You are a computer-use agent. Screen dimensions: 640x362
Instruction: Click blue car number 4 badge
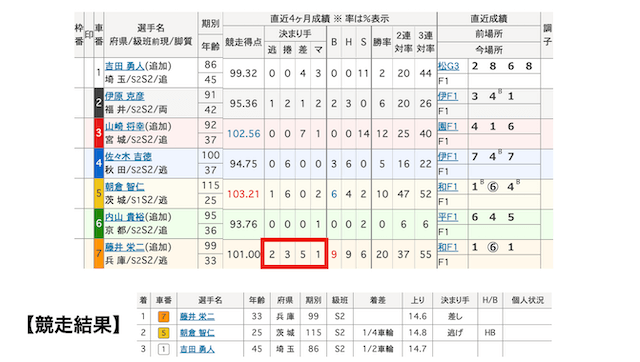[x=99, y=163]
